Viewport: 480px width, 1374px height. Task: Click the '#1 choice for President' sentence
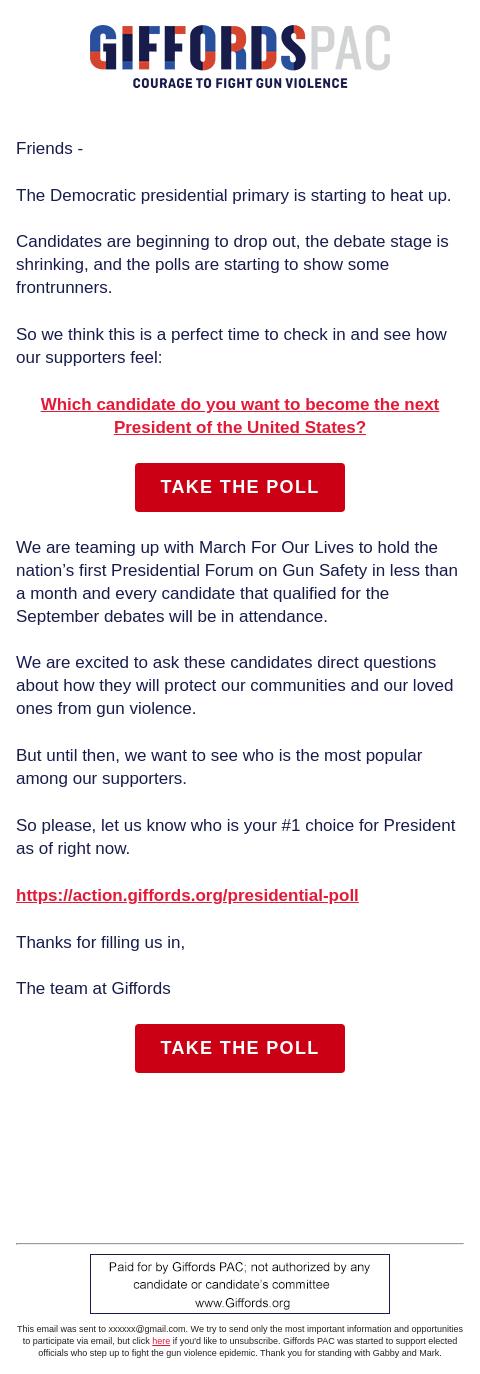pos(236,837)
